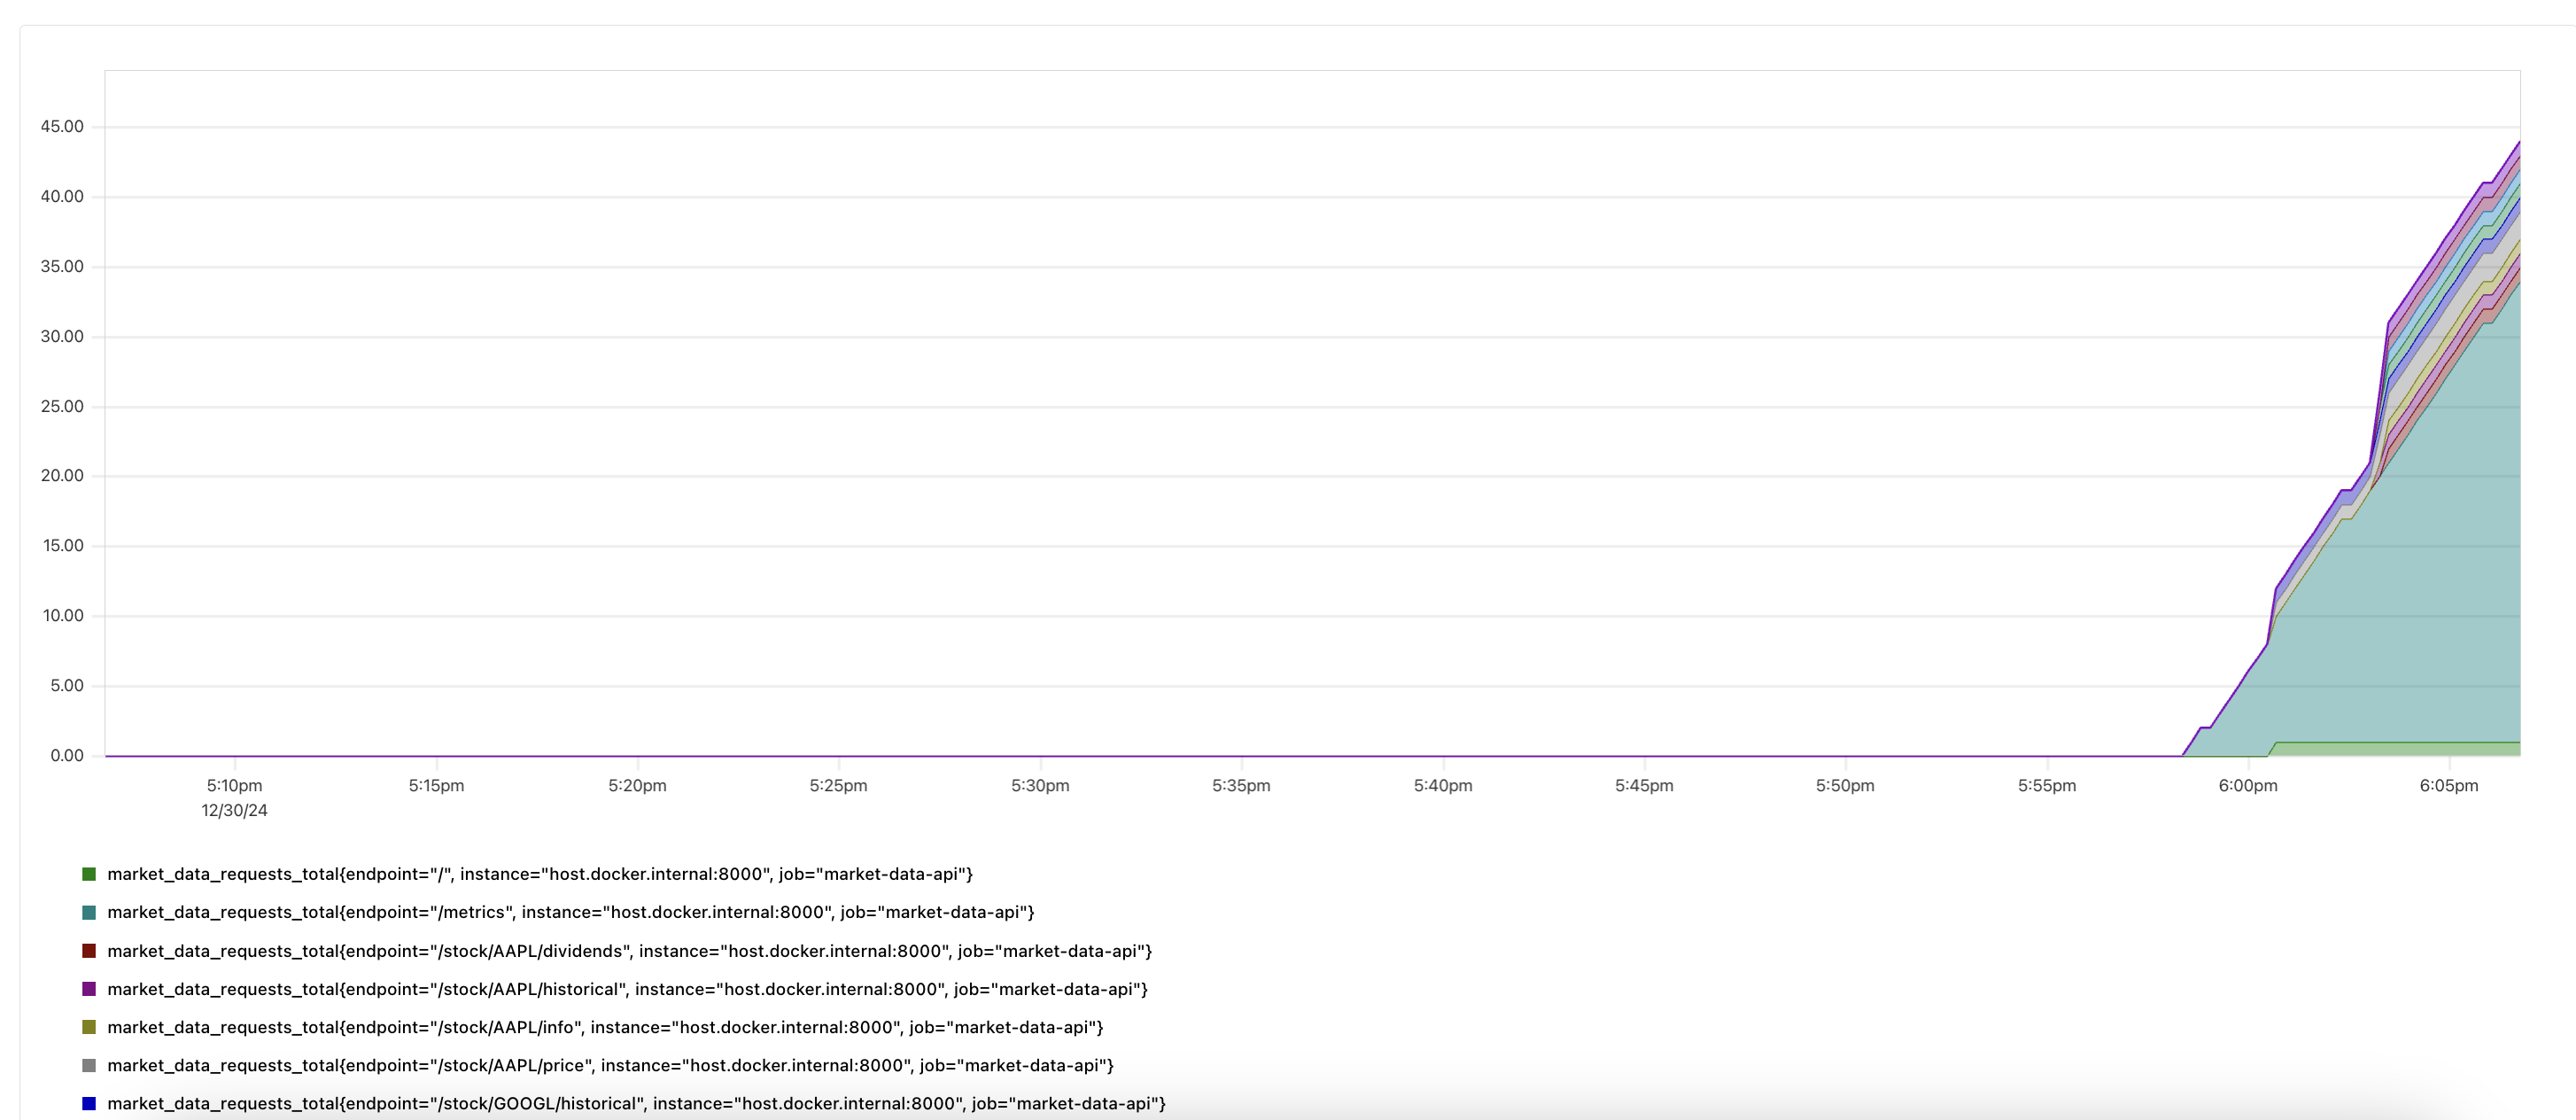Click the 5:45pm x-axis label

pos(1644,785)
